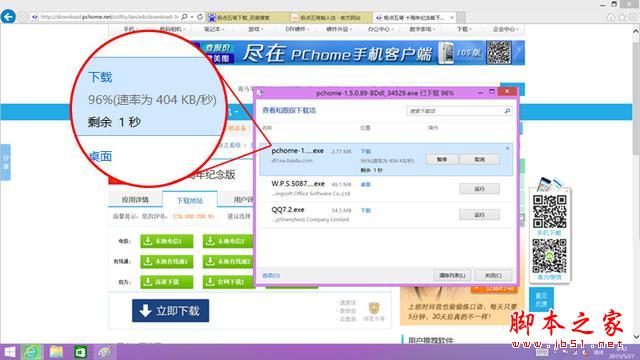Expand the 办公中心 navigation menu
Viewport: 640px width, 360px height.
[380, 29]
